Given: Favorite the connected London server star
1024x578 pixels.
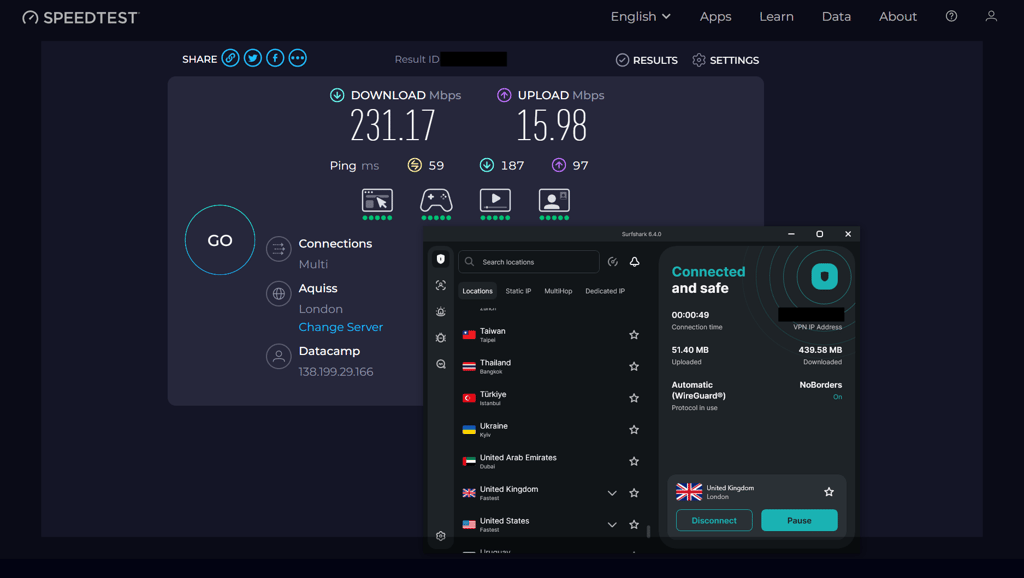Looking at the screenshot, I should click(829, 492).
